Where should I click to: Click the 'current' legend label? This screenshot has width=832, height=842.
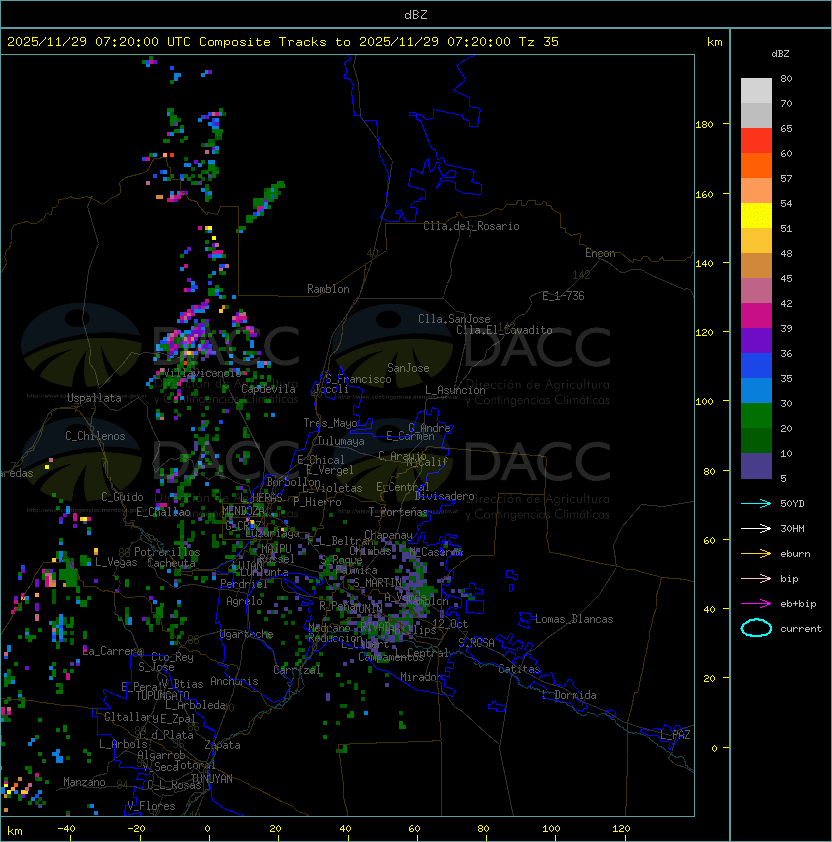tap(801, 629)
